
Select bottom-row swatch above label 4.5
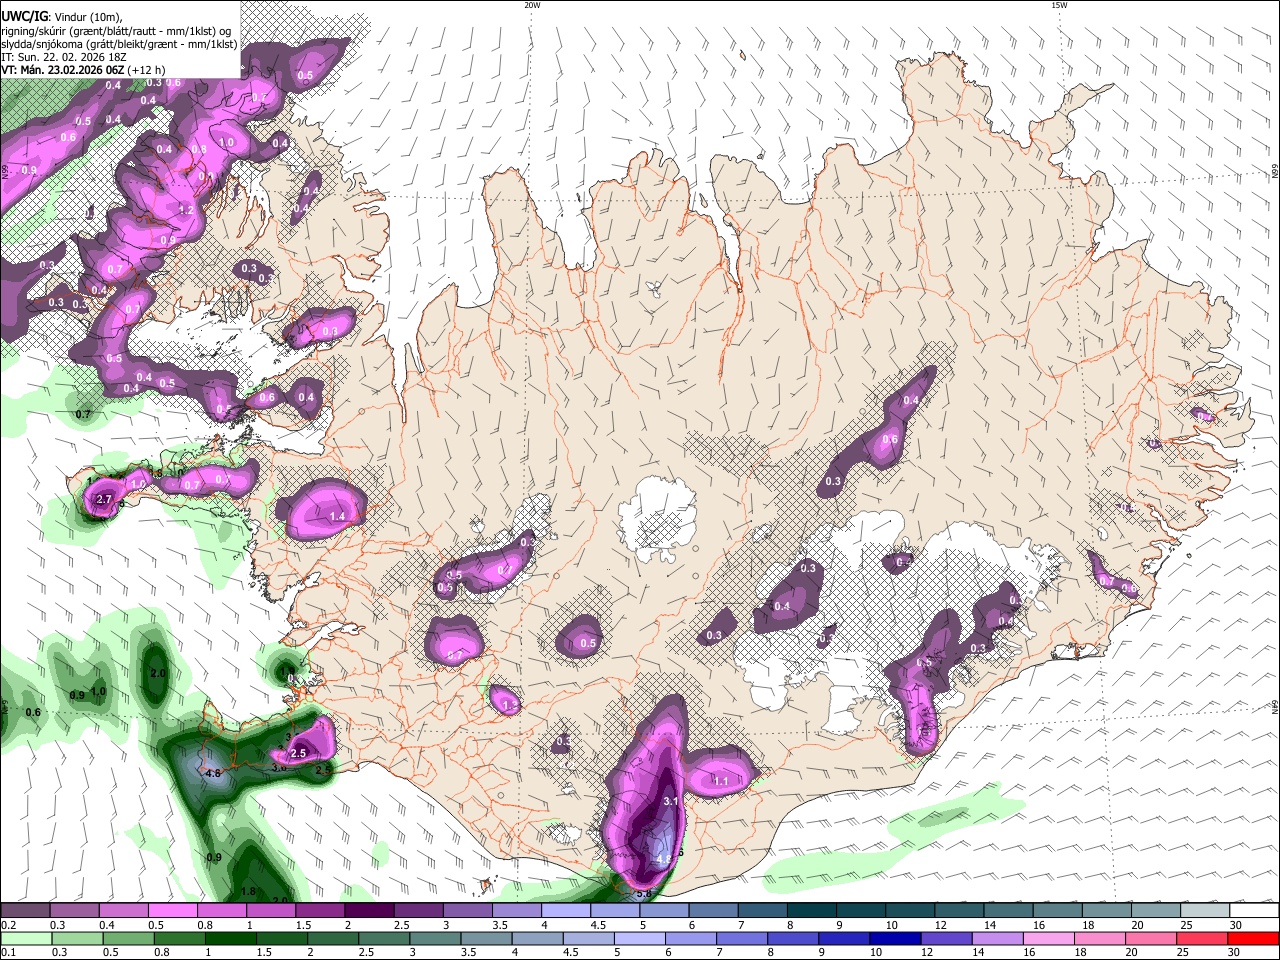[589, 939]
